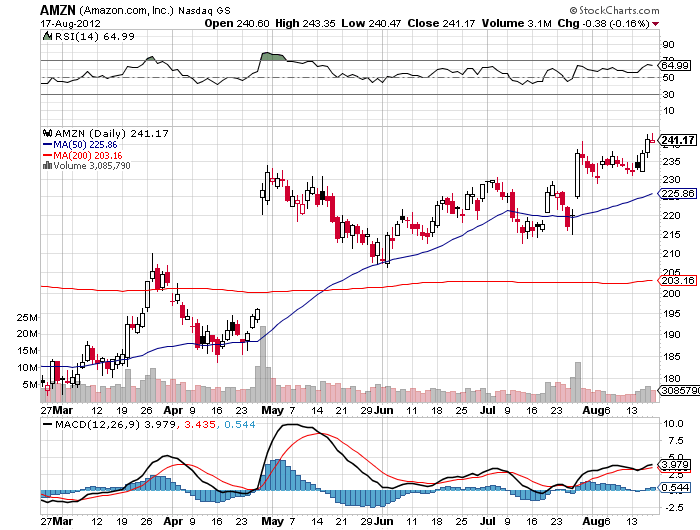Click the 185 price axis label
700x530 pixels.
tap(671, 356)
